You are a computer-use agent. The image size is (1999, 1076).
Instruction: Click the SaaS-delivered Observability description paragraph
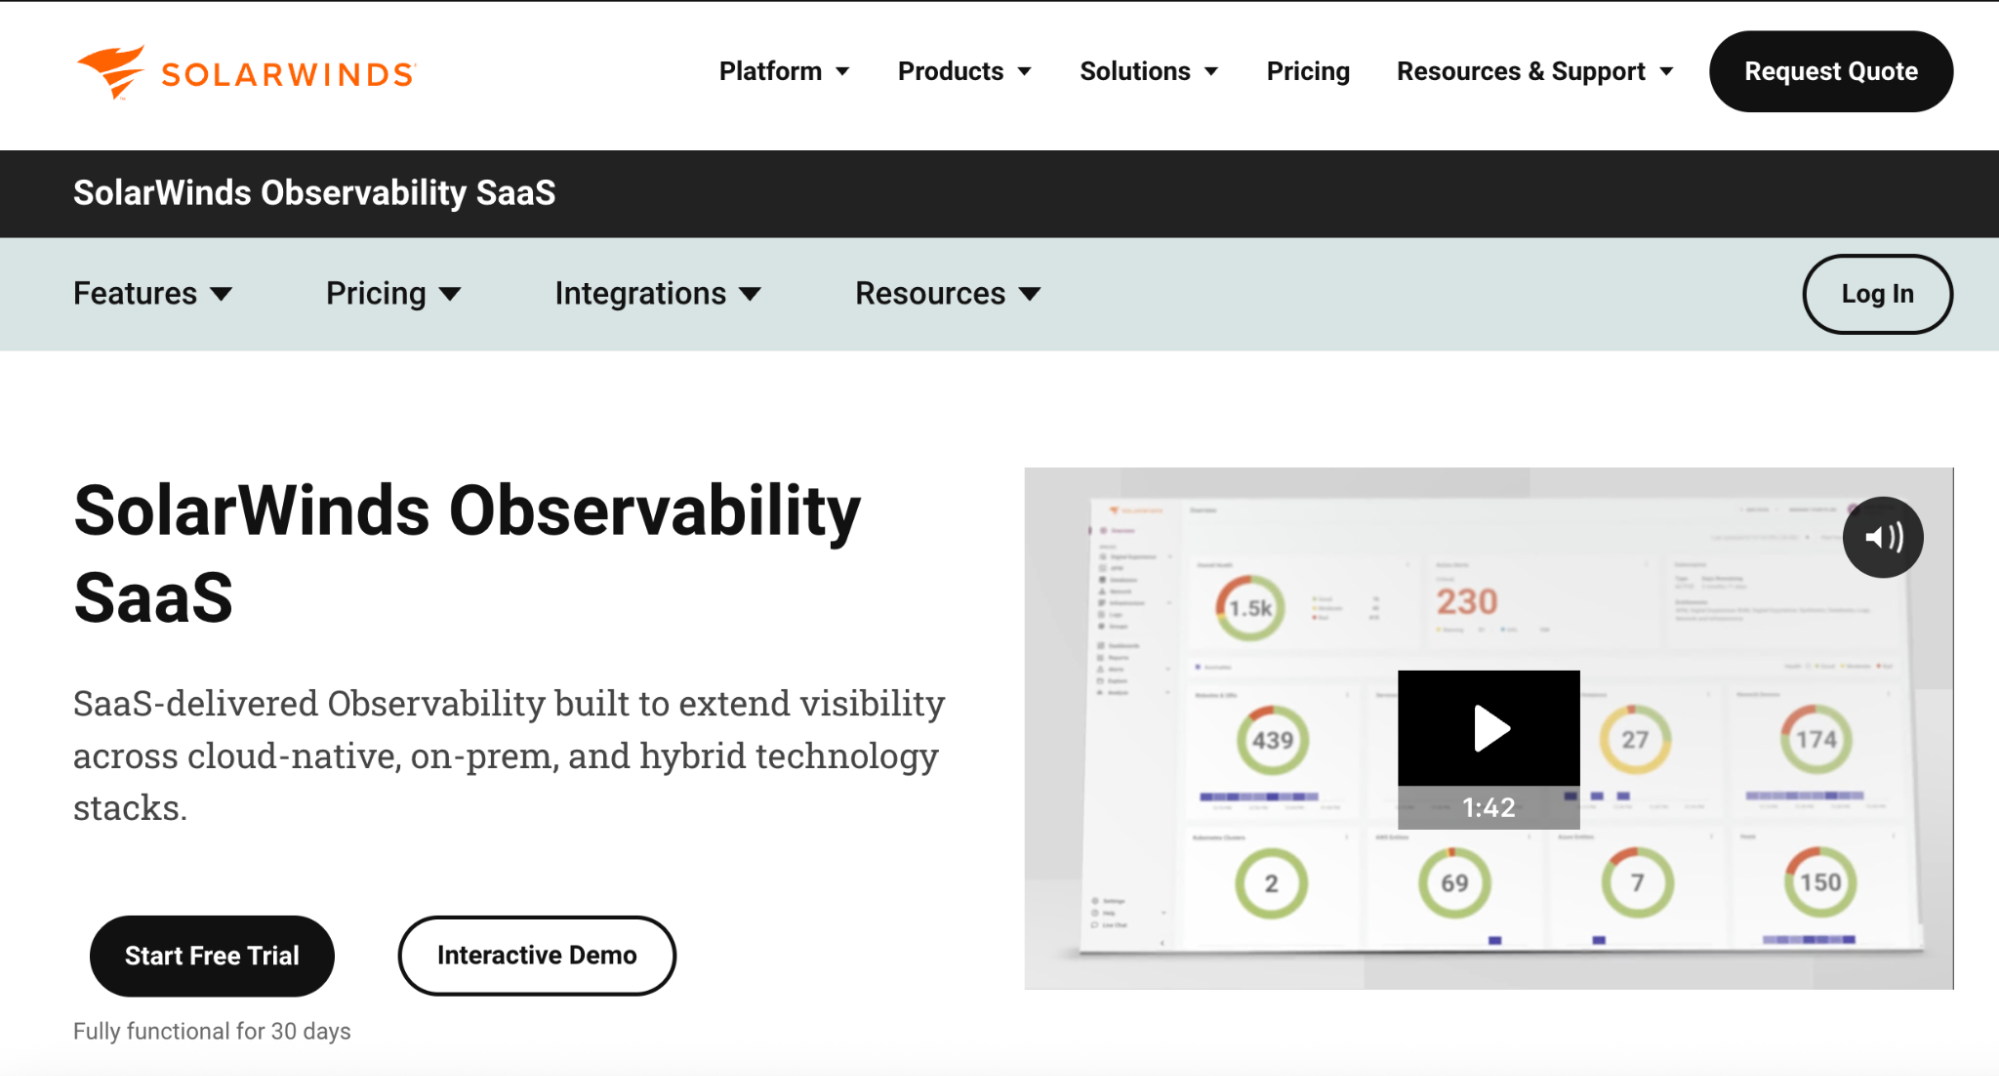(x=509, y=756)
